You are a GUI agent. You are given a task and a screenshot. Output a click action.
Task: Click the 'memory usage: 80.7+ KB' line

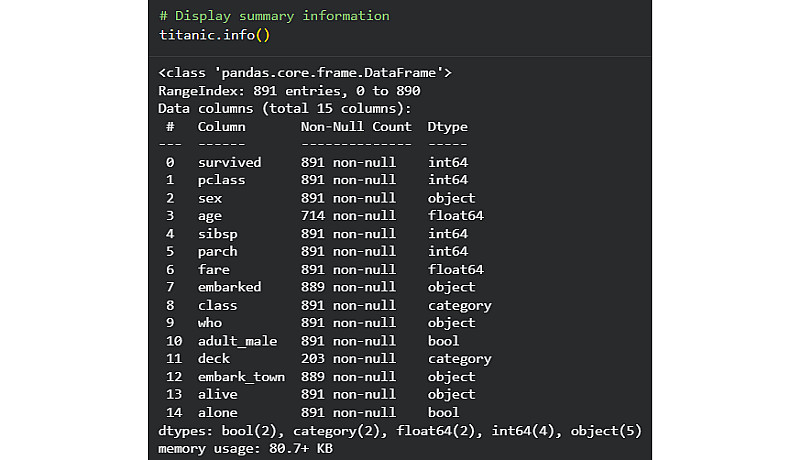[x=245, y=448]
